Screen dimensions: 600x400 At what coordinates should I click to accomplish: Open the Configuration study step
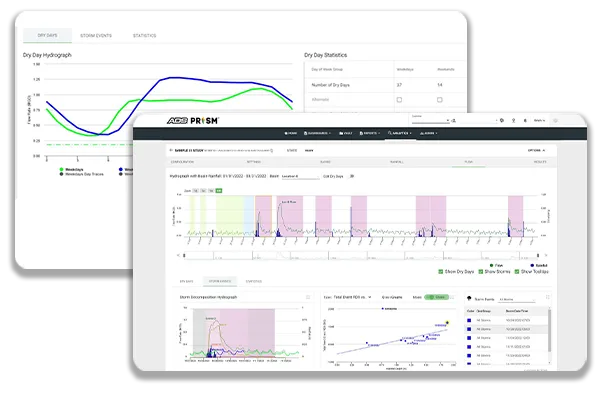tap(182, 162)
